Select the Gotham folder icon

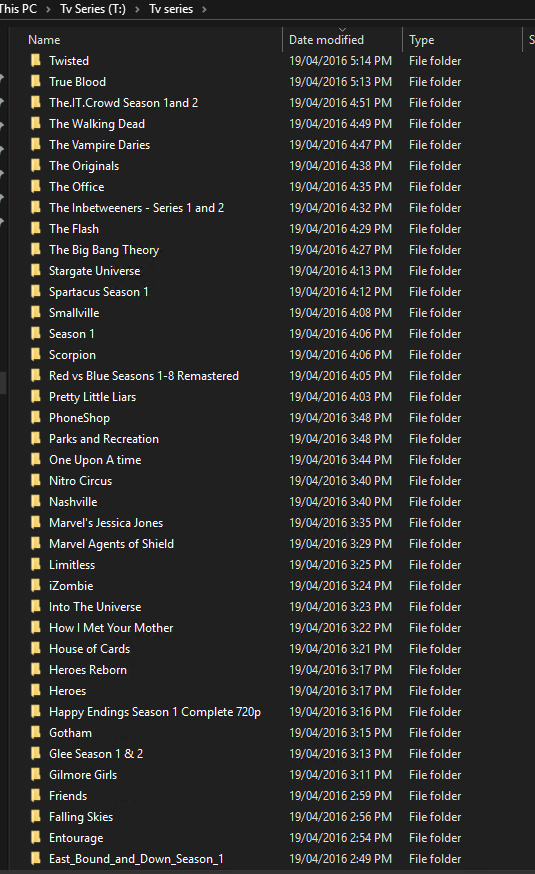pos(36,732)
